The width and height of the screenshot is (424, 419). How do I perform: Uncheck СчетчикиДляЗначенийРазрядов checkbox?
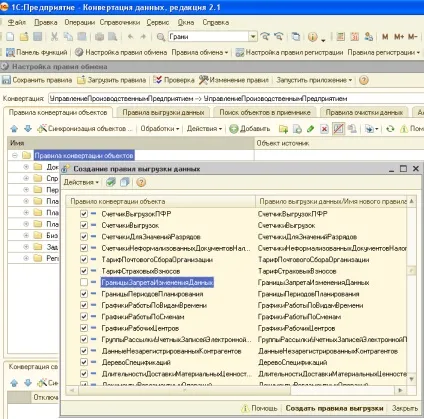(x=84, y=237)
